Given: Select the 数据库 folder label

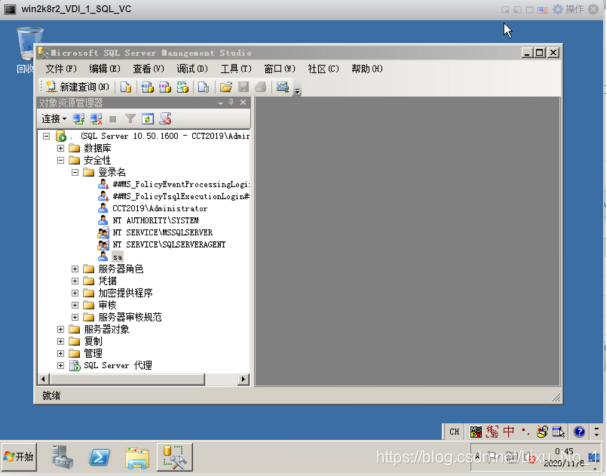Looking at the screenshot, I should [x=98, y=148].
